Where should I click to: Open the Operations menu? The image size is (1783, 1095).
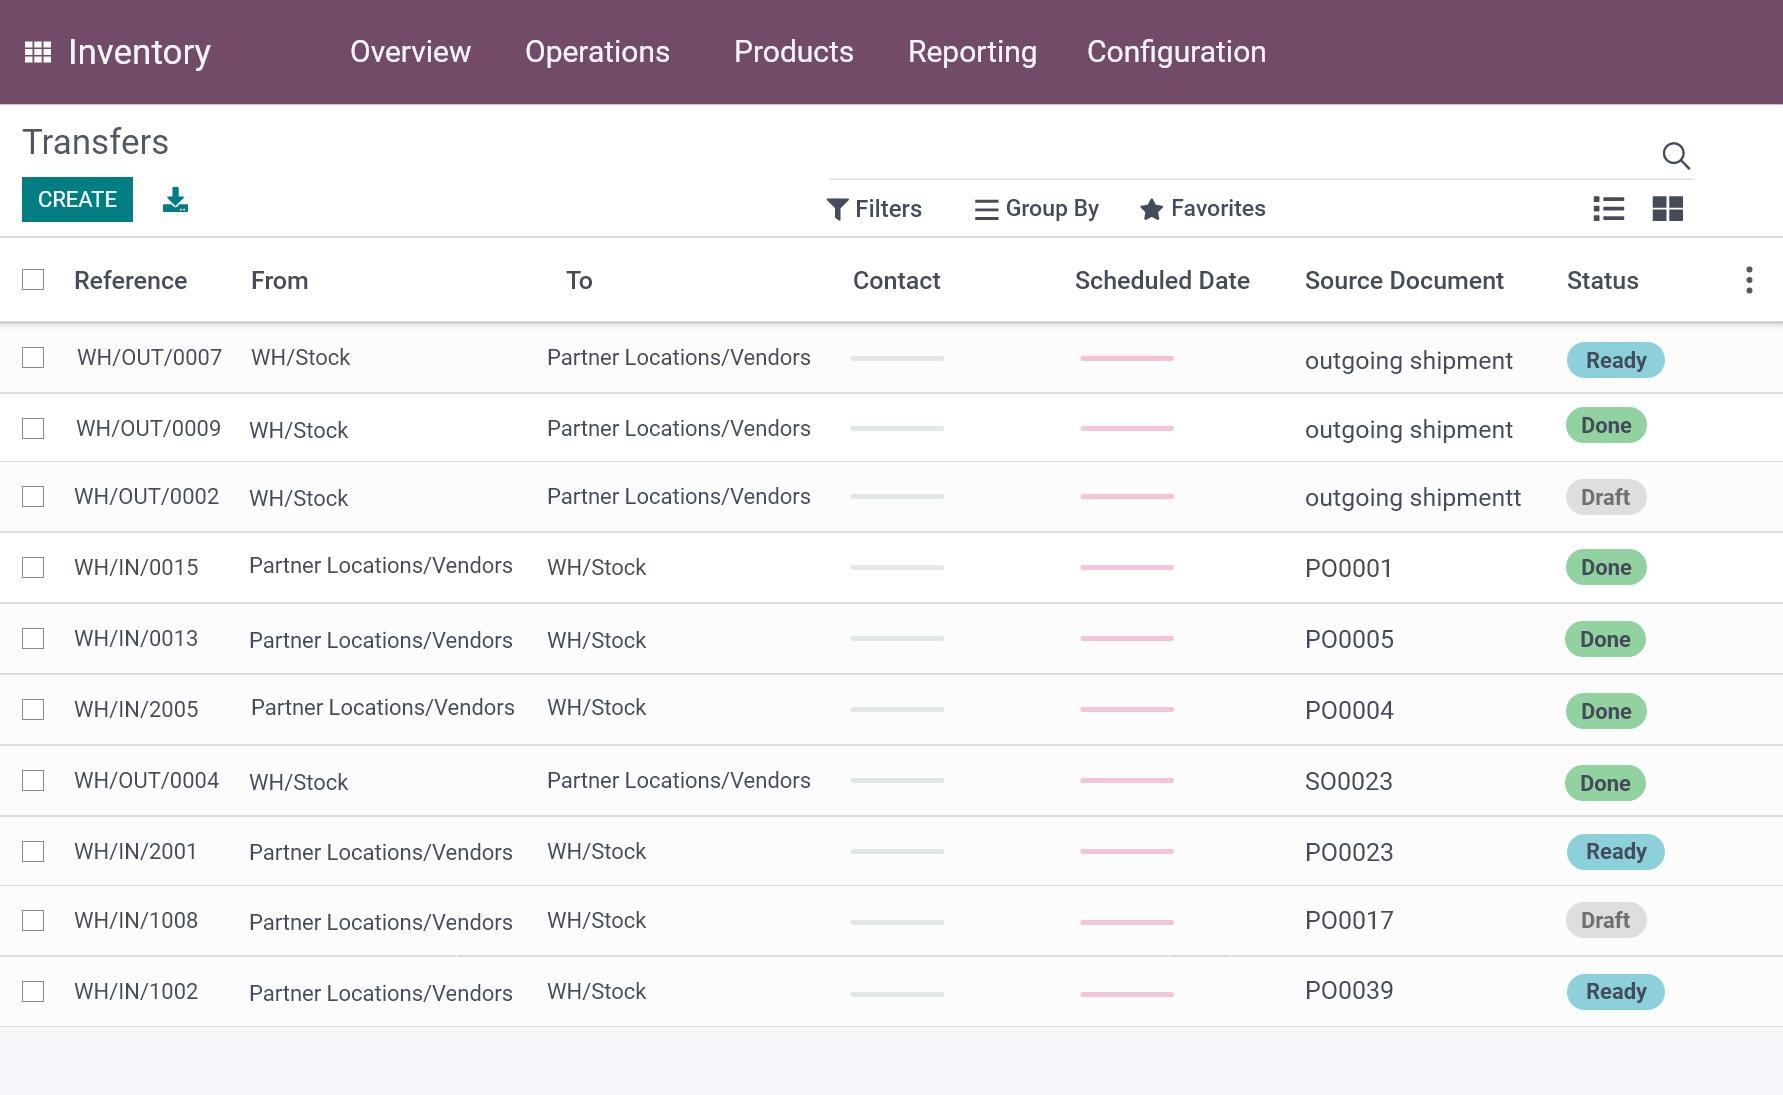597,52
